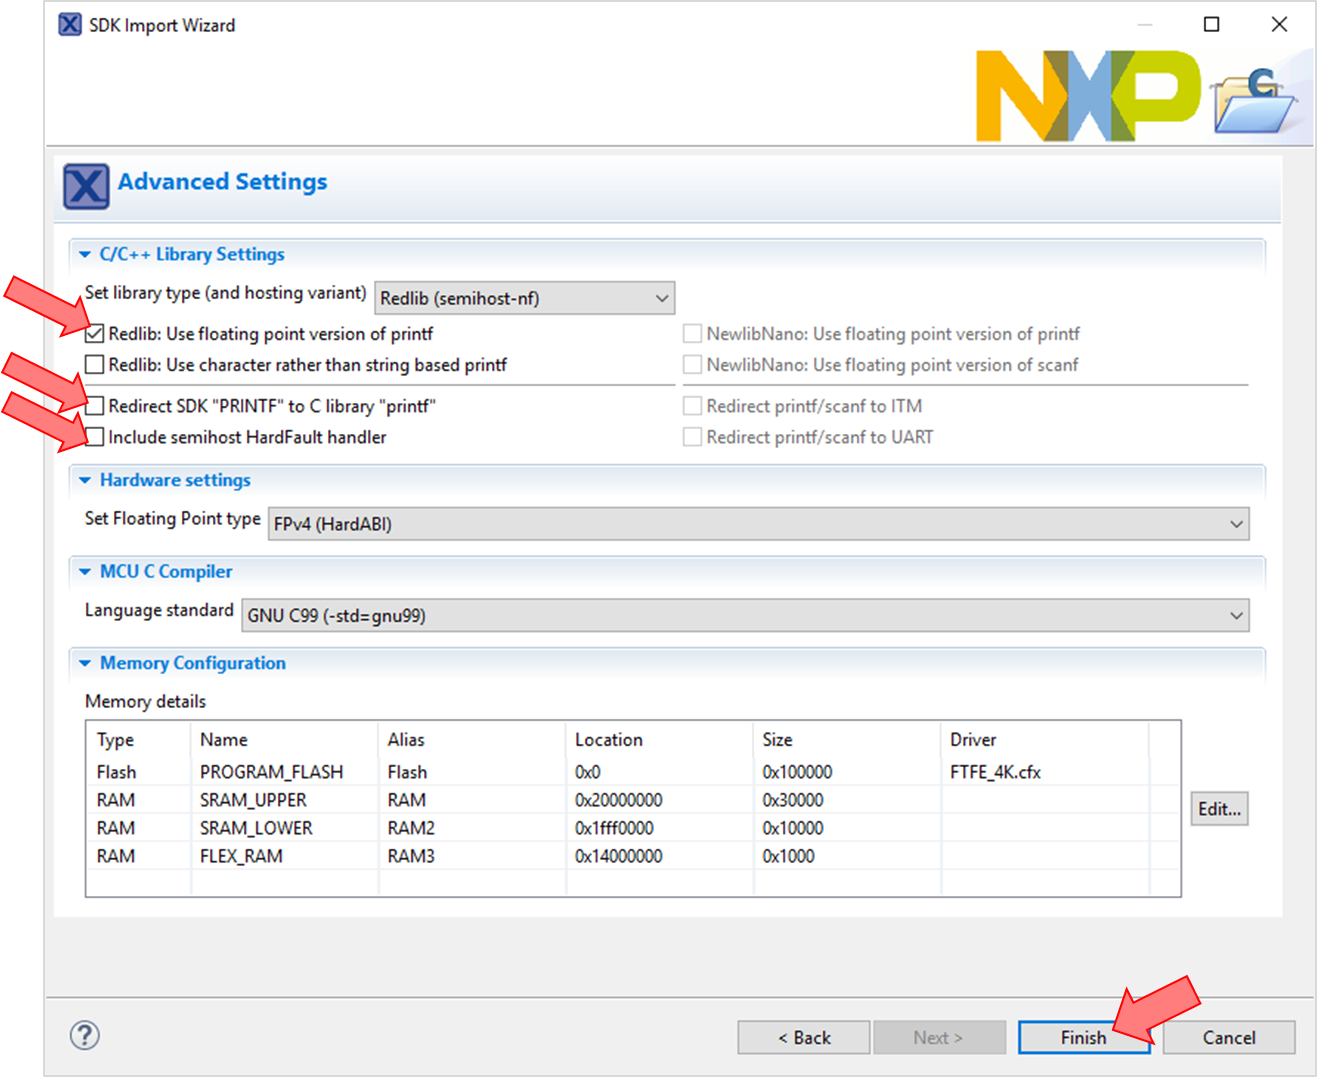Screen dimensions: 1317x1077
Task: Collapse the Memory Configuration section
Action: pyautogui.click(x=85, y=664)
